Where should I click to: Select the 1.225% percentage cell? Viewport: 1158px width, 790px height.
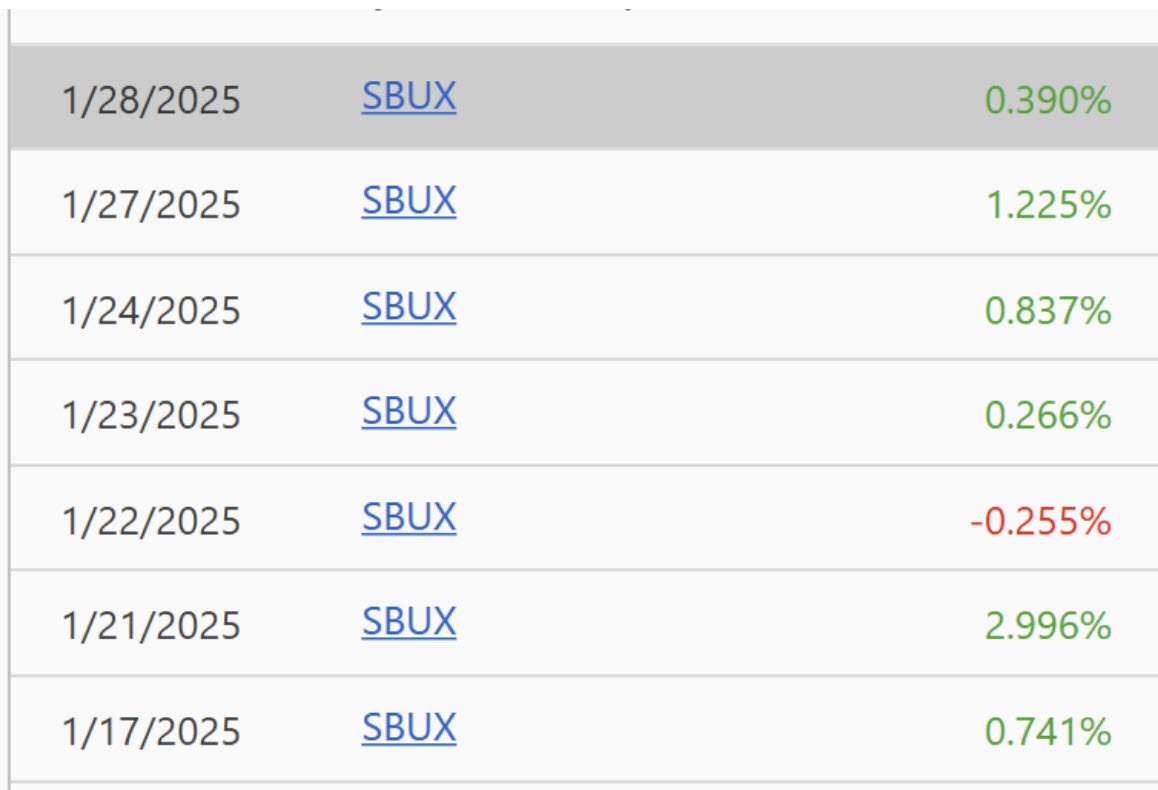1047,205
